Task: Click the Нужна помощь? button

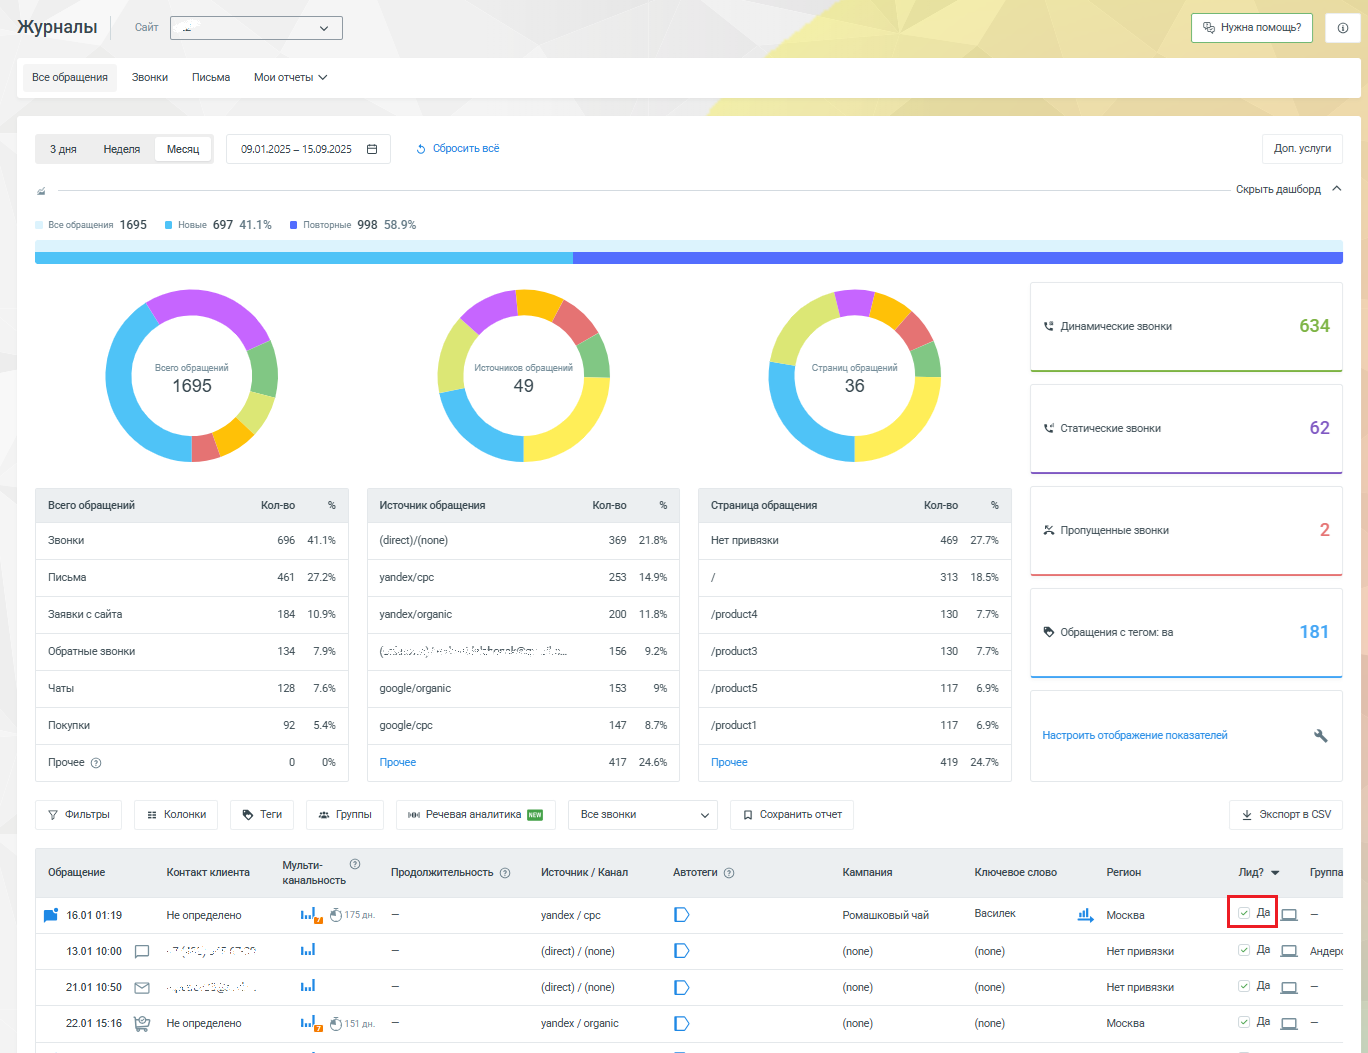Action: (1252, 28)
